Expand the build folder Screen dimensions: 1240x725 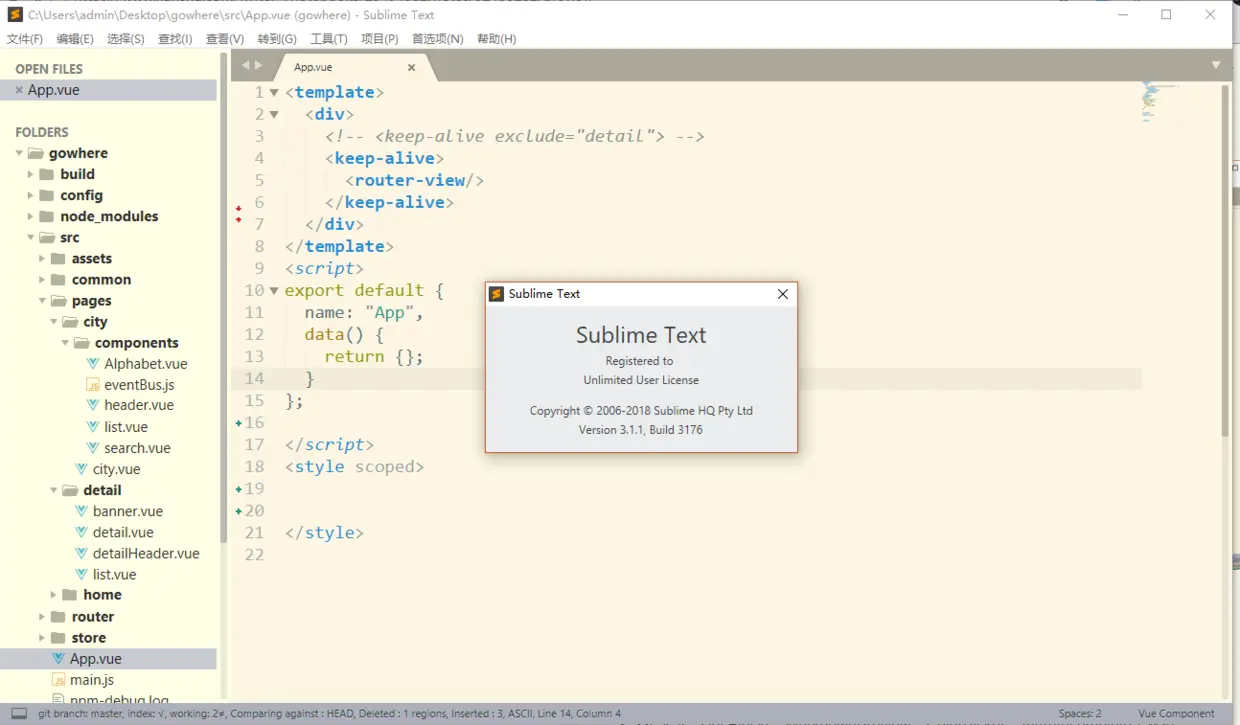30,174
